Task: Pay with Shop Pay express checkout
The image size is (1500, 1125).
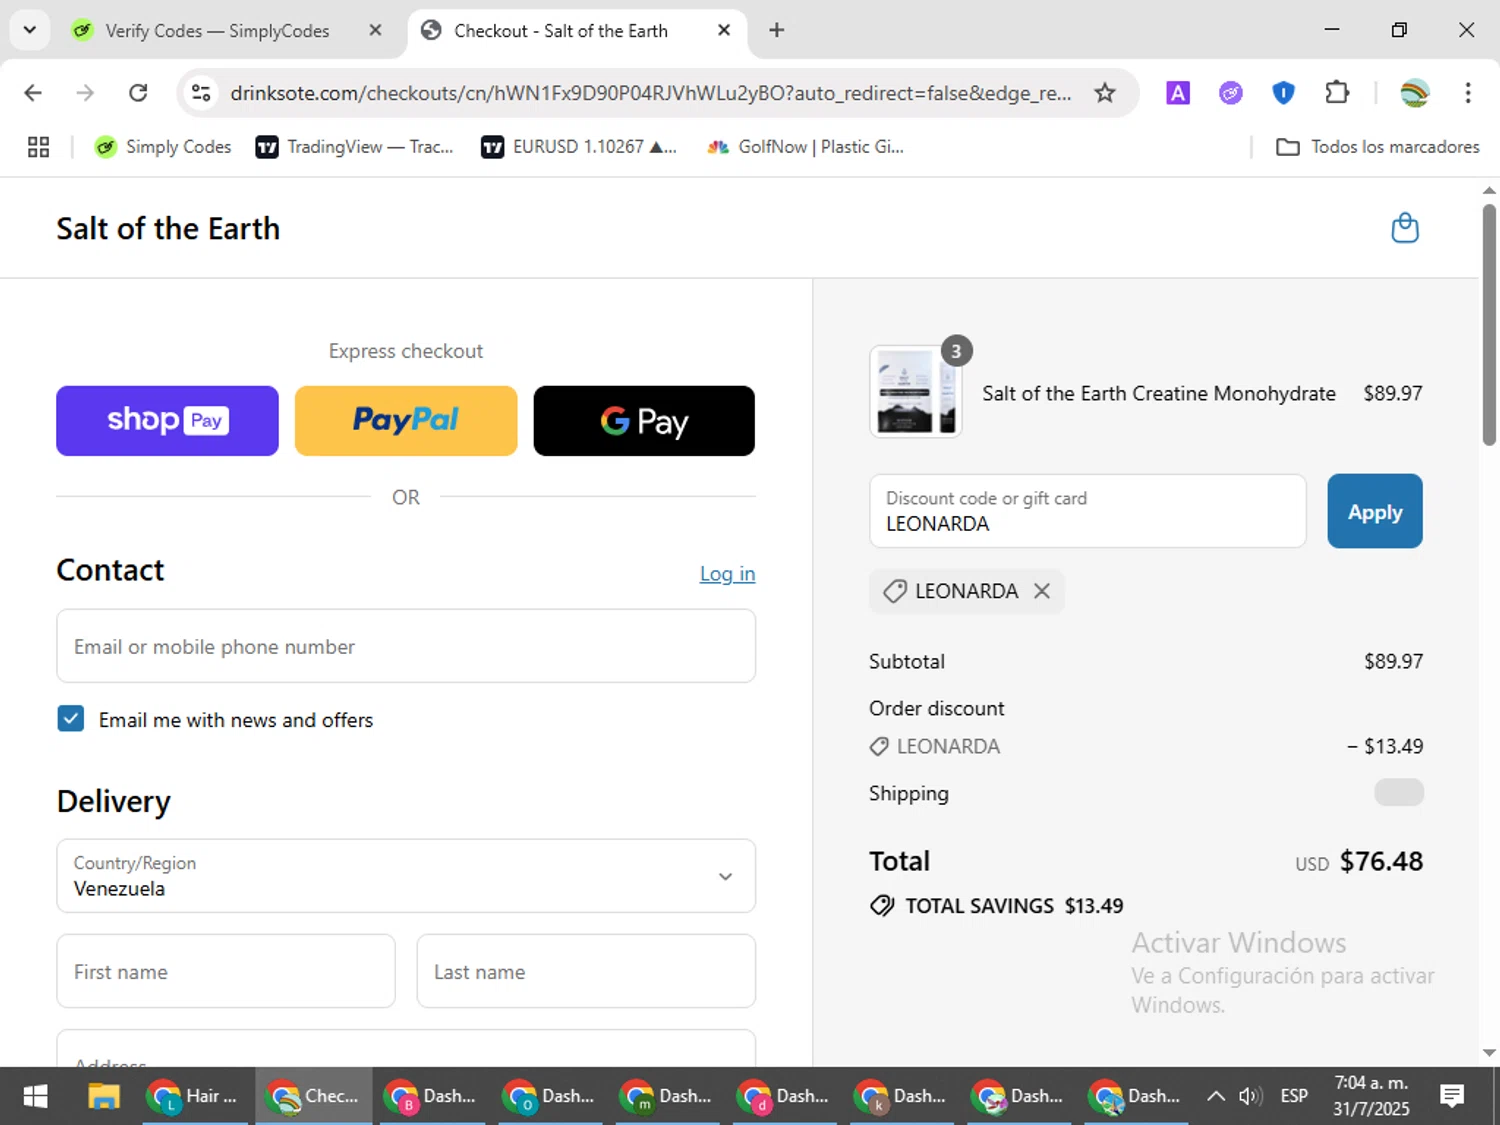Action: pyautogui.click(x=167, y=421)
